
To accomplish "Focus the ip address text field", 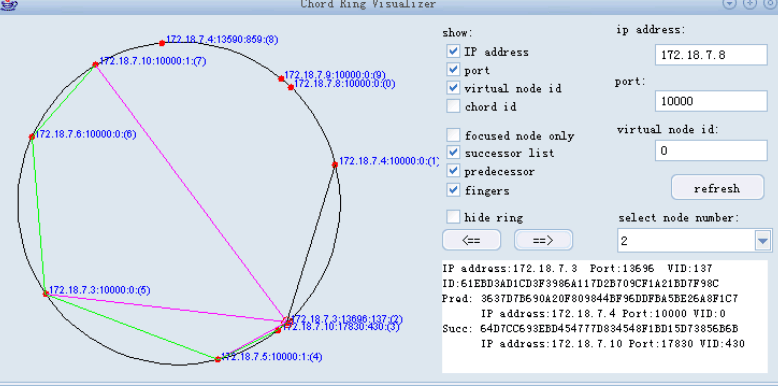I will tap(711, 55).
